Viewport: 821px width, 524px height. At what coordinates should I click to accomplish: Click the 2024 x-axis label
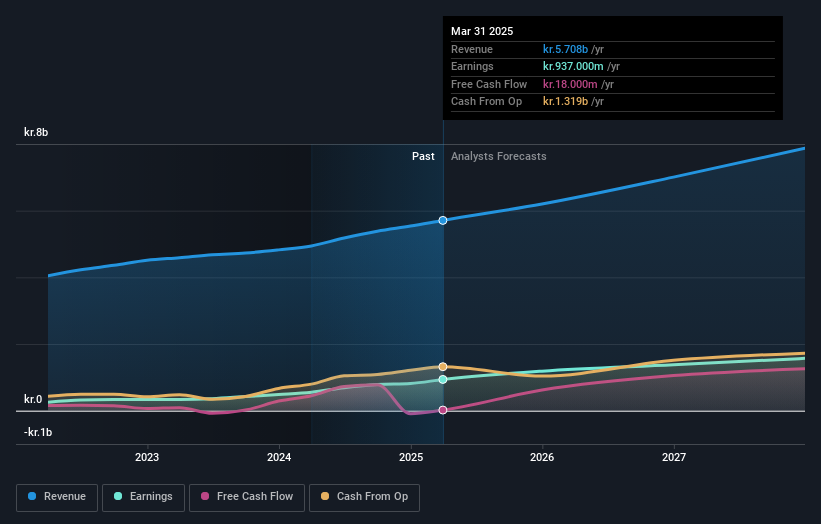click(x=279, y=457)
